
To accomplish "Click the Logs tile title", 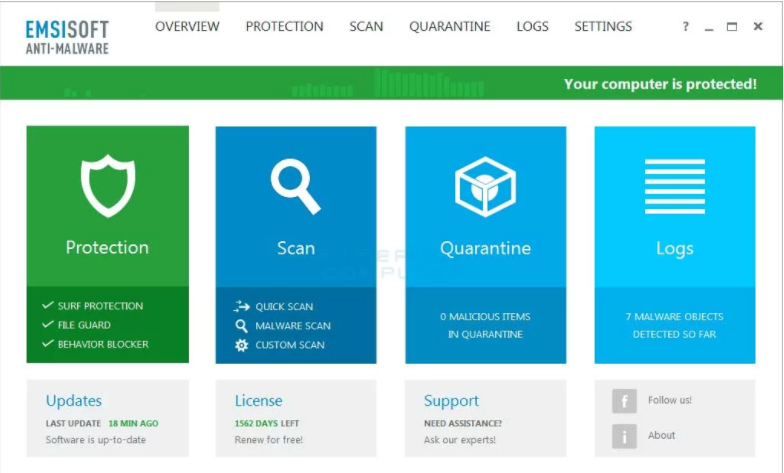I will pyautogui.click(x=674, y=249).
